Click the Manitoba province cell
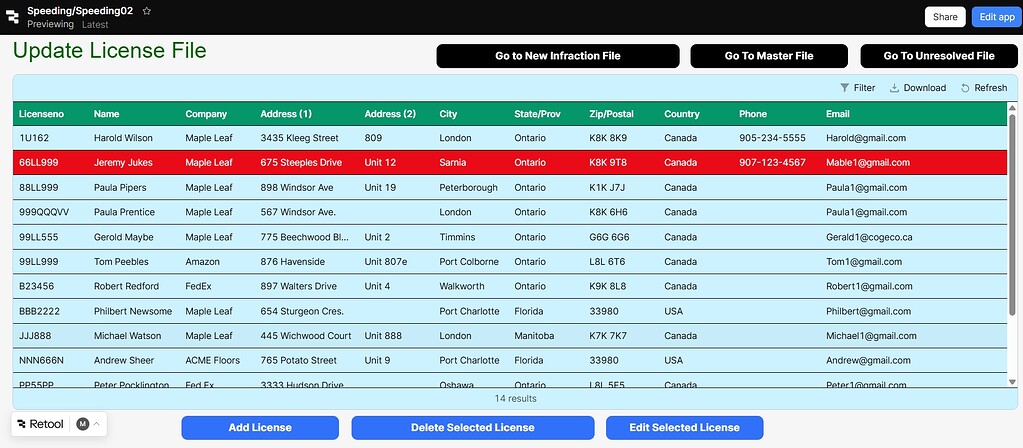Screen dimensions: 1023x448 point(534,336)
